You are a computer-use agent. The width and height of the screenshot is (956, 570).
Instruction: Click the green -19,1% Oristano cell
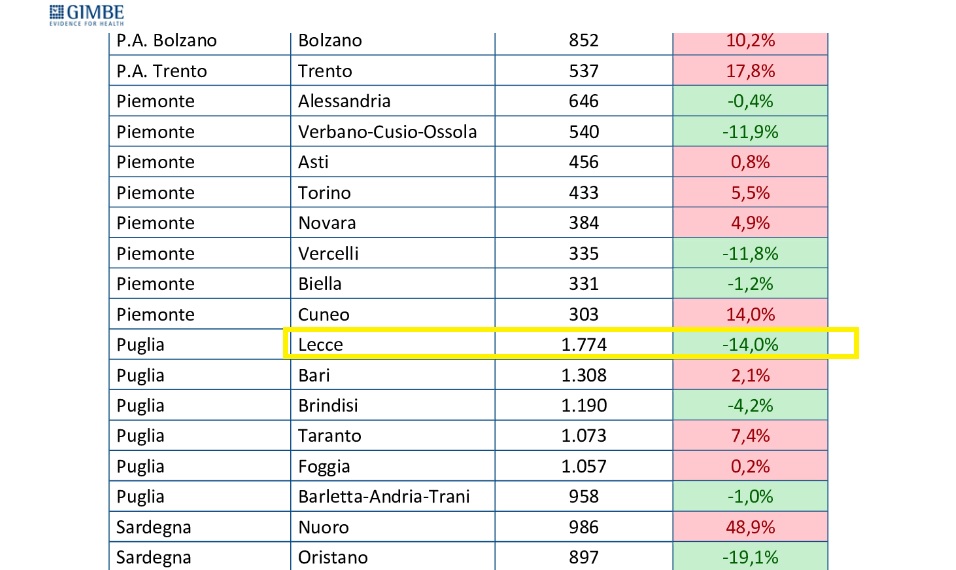[x=750, y=557]
